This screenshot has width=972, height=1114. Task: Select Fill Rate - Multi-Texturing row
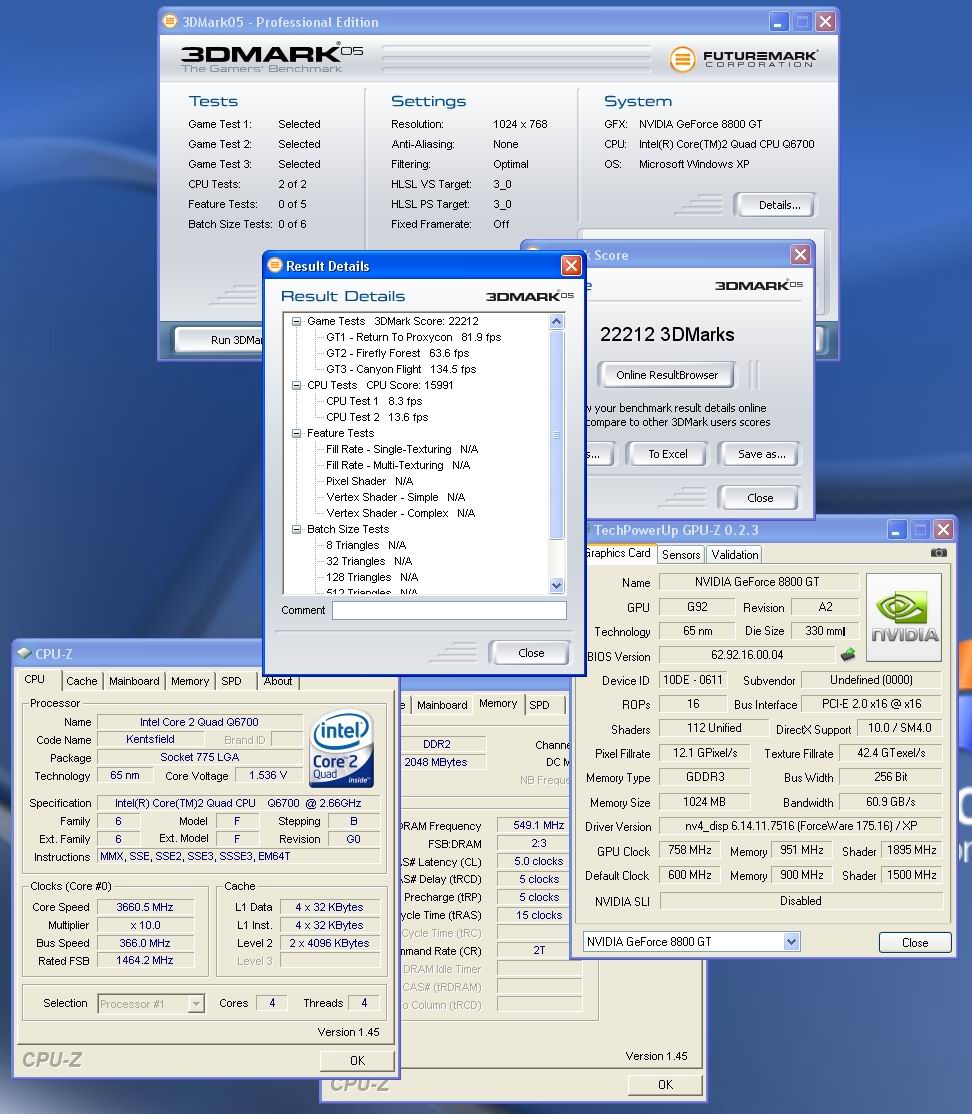pyautogui.click(x=398, y=465)
